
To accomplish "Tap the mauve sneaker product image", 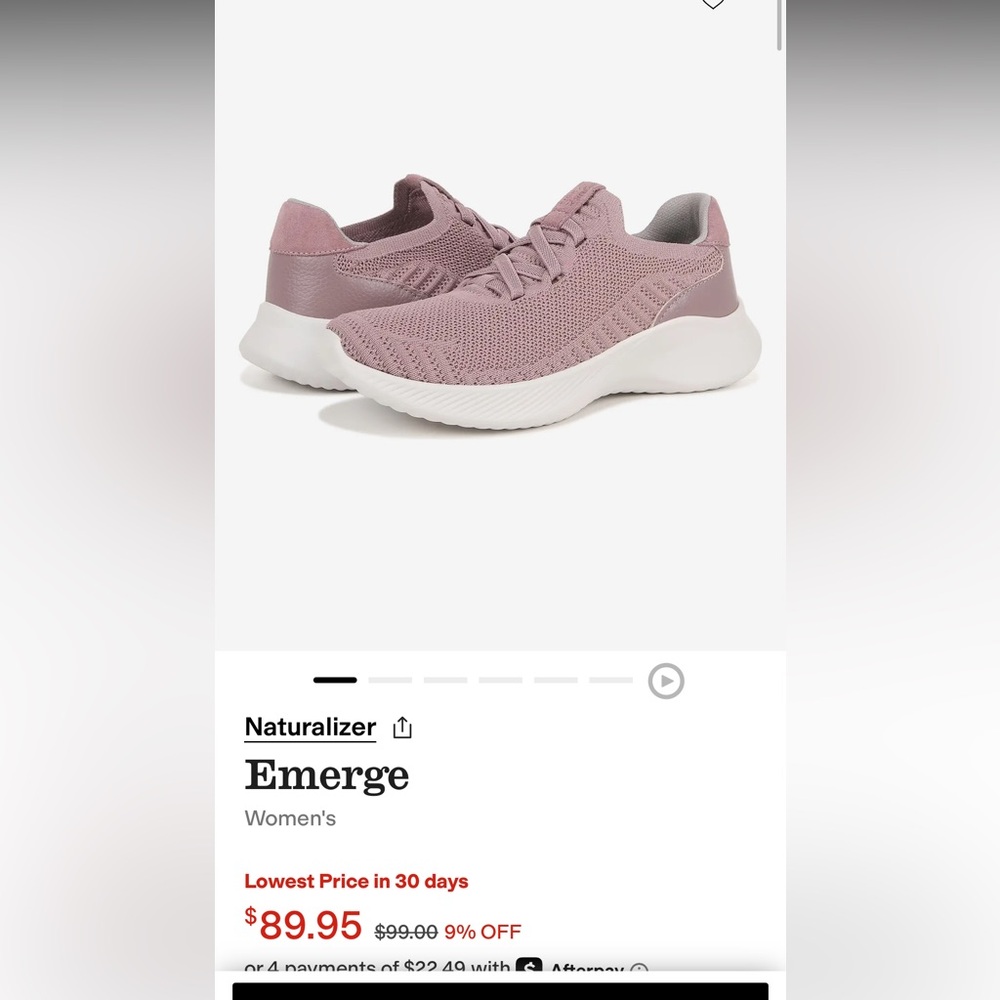I will (x=500, y=306).
